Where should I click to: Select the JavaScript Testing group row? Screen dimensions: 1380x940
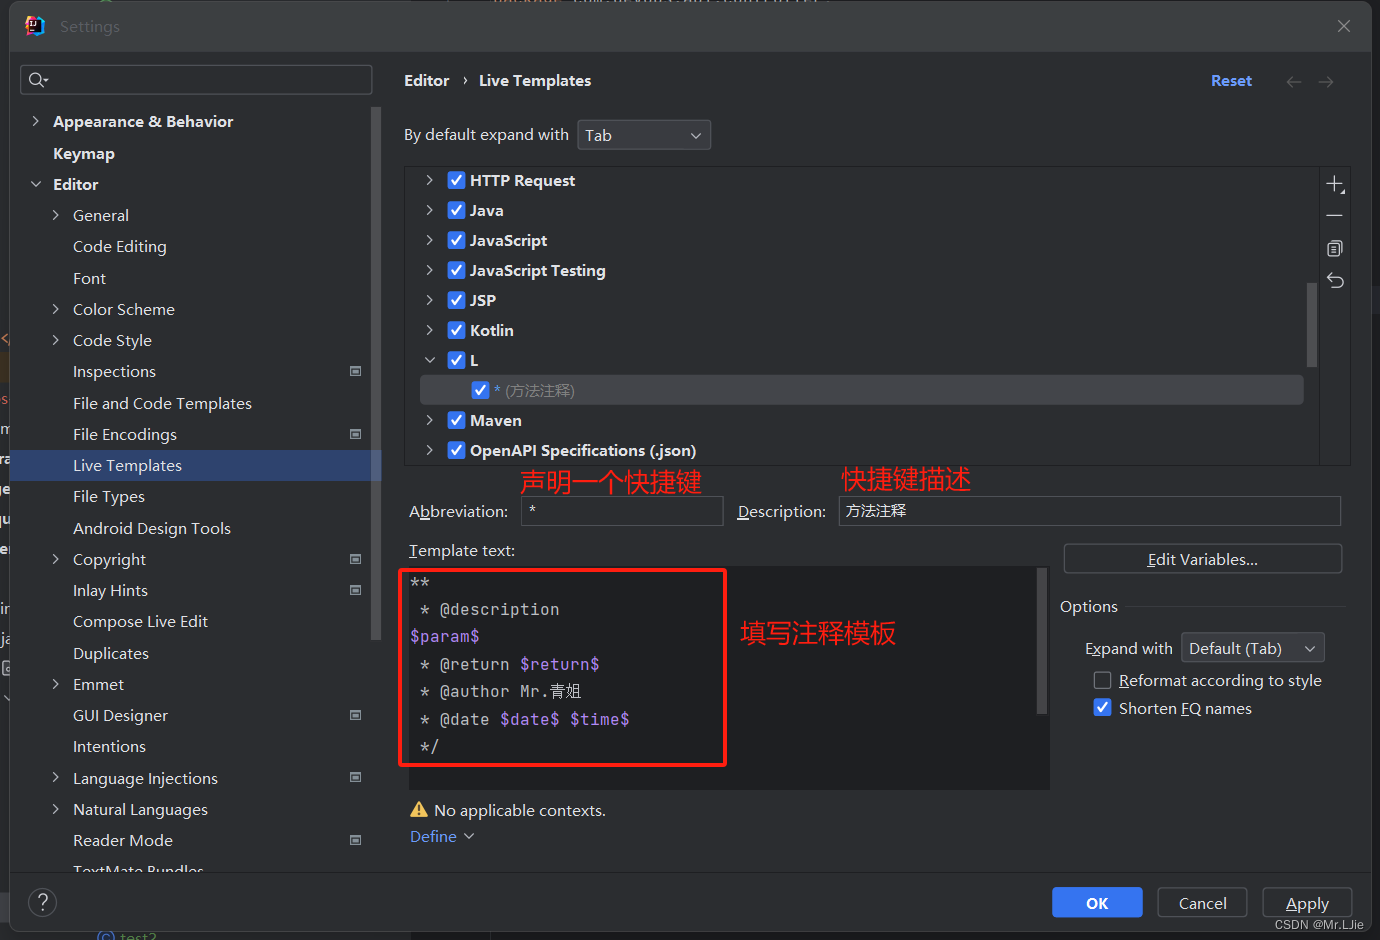coord(862,270)
